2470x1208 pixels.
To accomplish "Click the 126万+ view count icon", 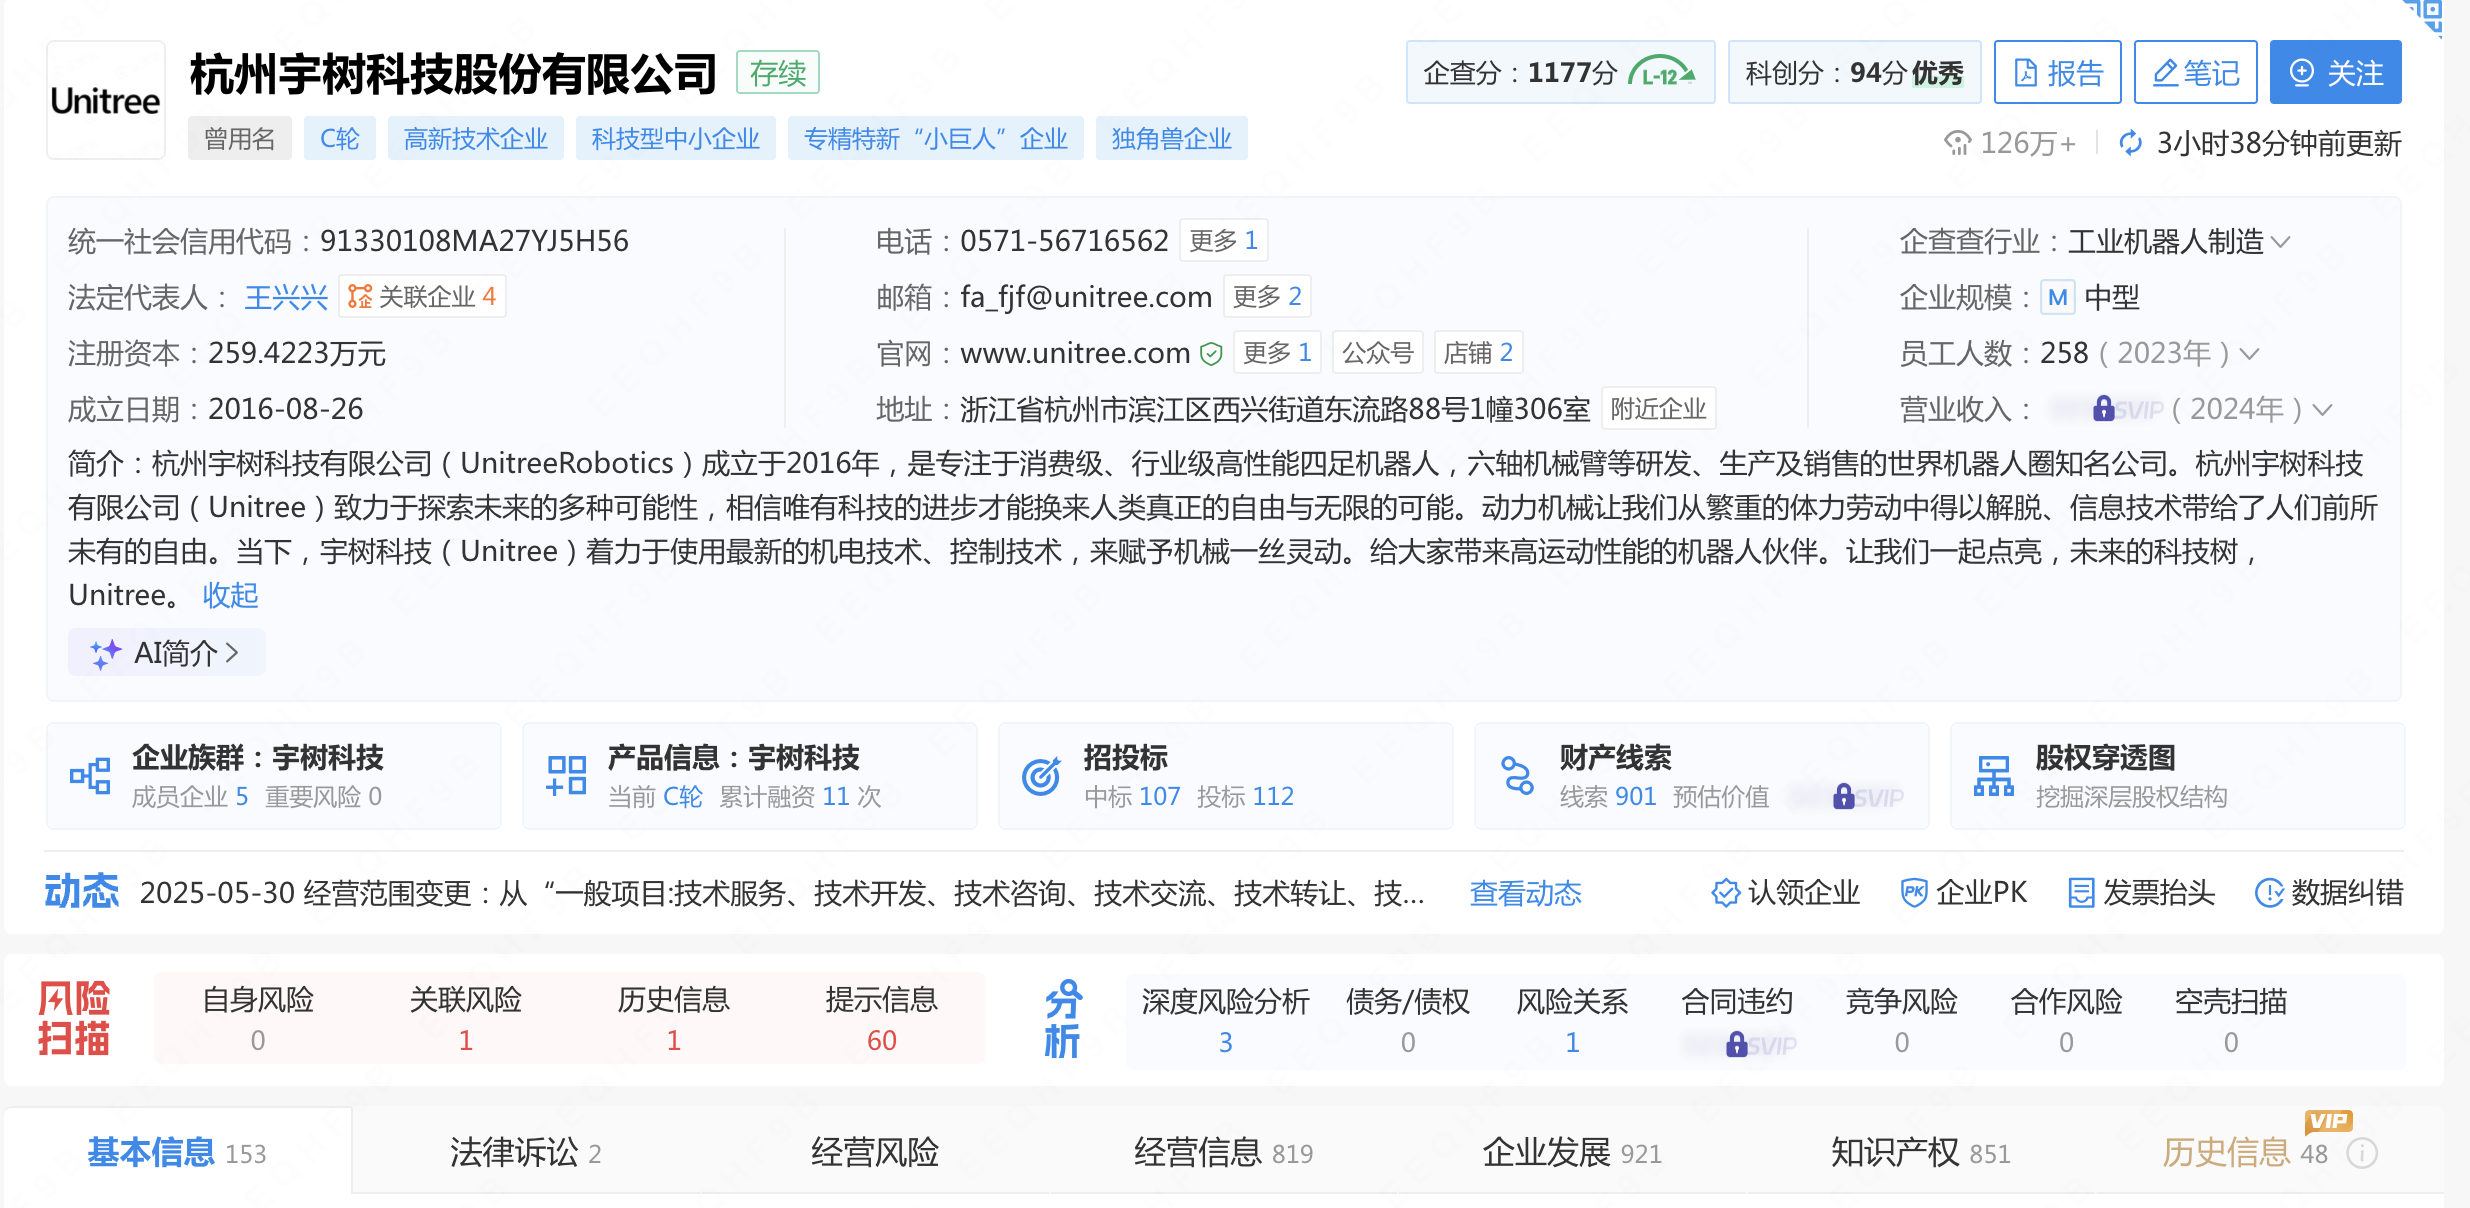I will (x=1957, y=143).
